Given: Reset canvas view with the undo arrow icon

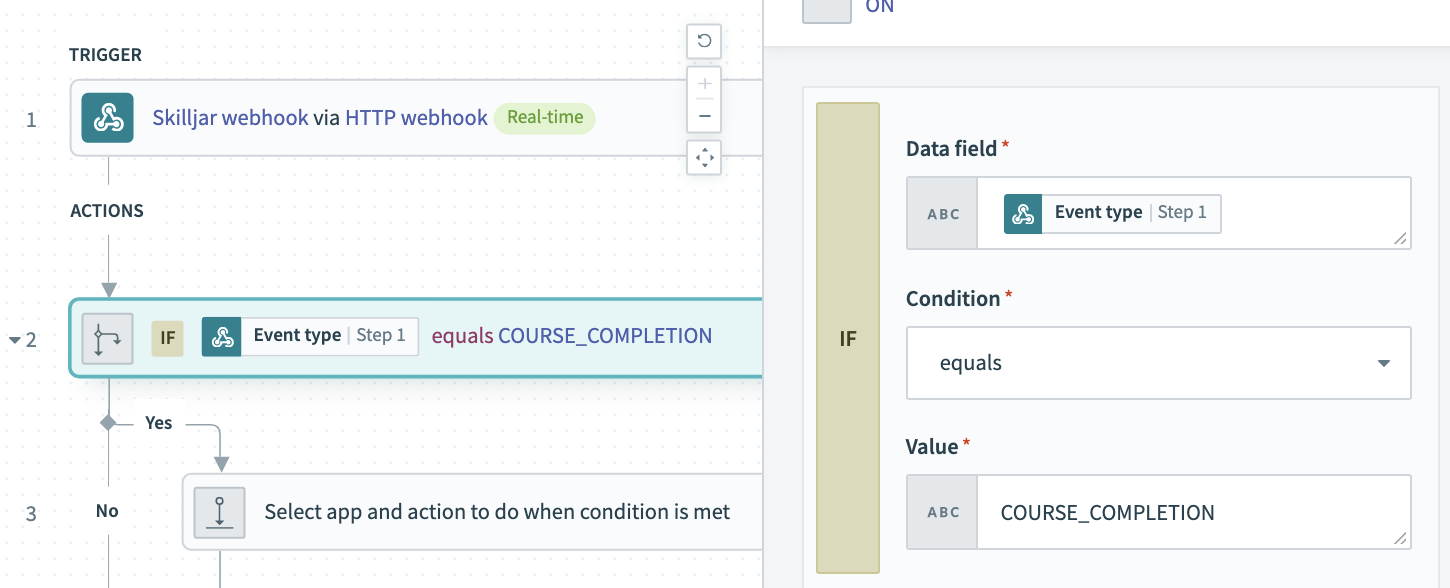Looking at the screenshot, I should [x=704, y=41].
